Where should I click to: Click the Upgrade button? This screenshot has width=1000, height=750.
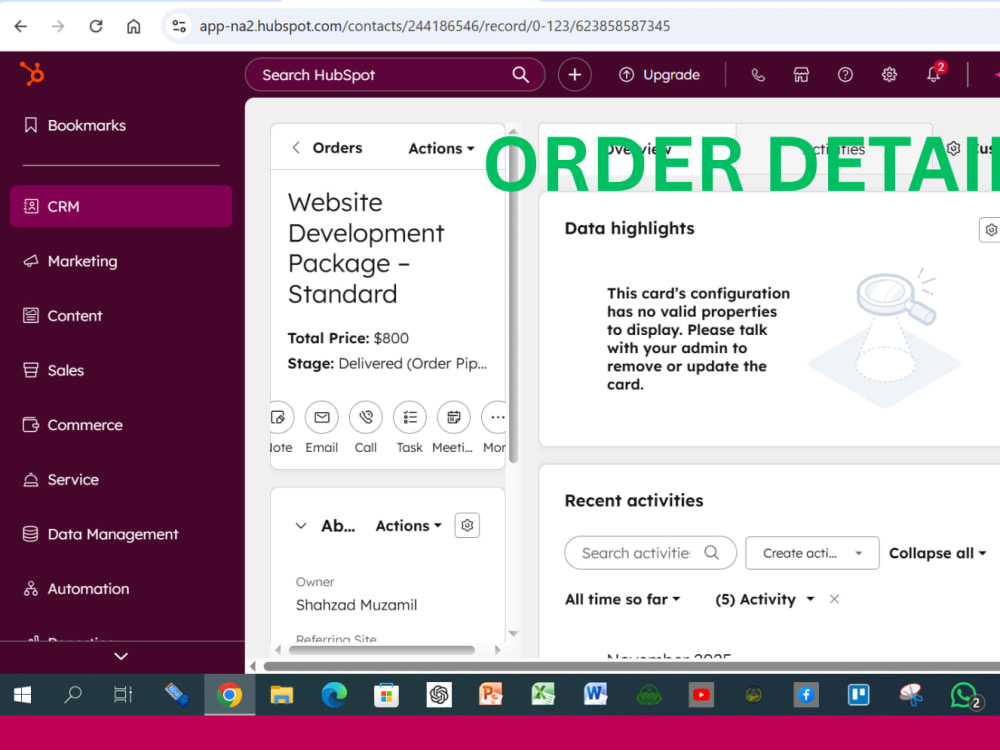click(659, 75)
